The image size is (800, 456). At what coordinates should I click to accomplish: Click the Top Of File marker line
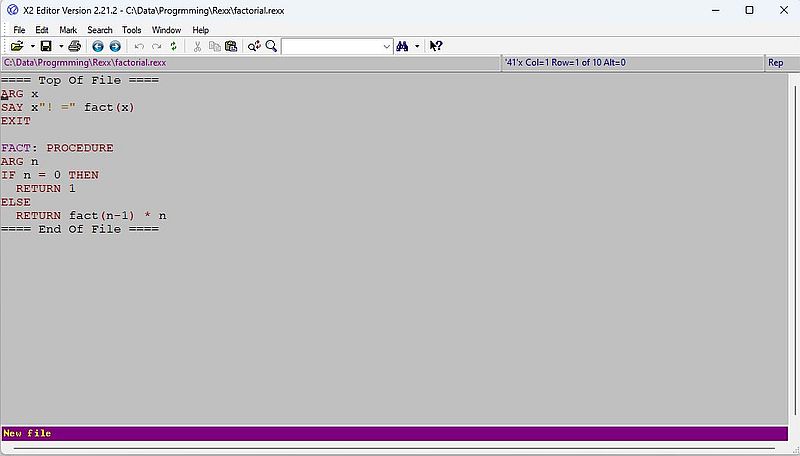80,81
